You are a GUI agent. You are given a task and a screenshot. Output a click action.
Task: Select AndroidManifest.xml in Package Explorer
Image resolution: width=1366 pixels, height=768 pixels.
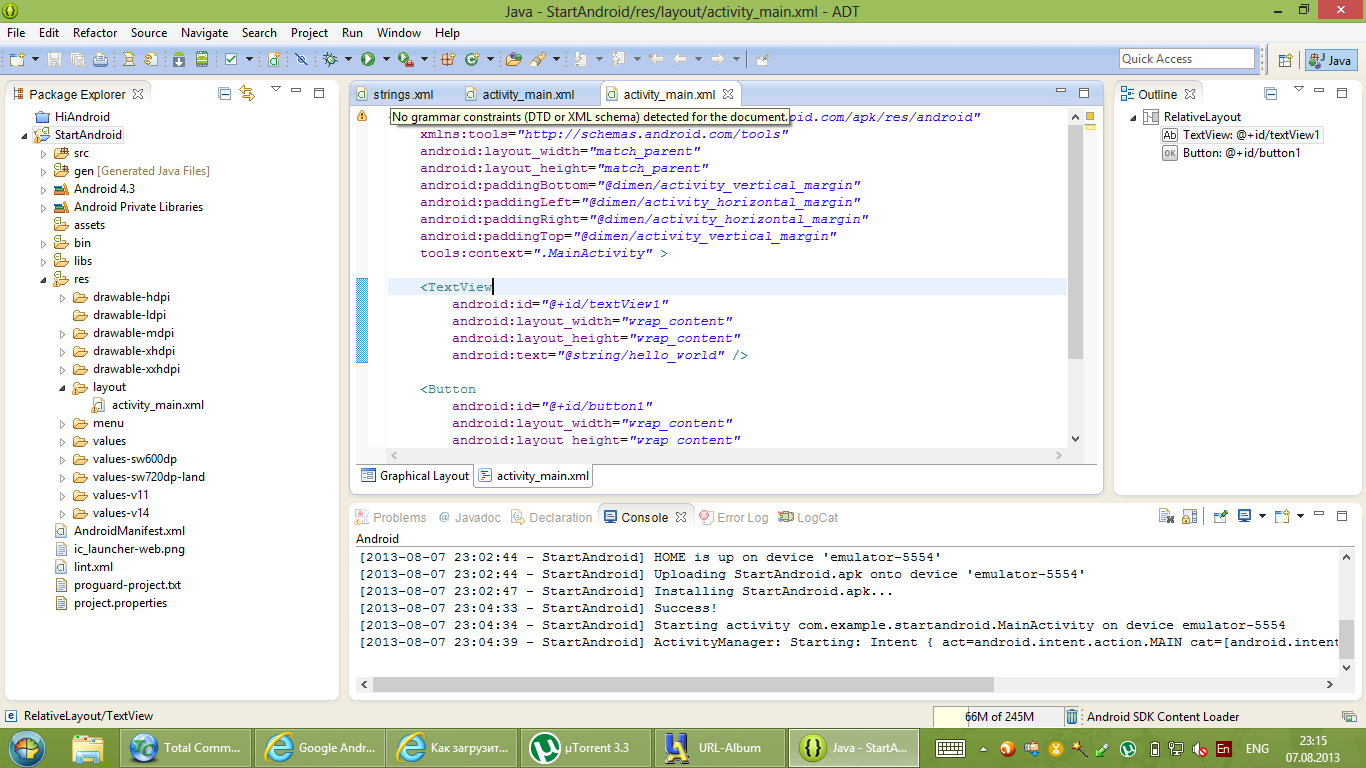coord(121,531)
